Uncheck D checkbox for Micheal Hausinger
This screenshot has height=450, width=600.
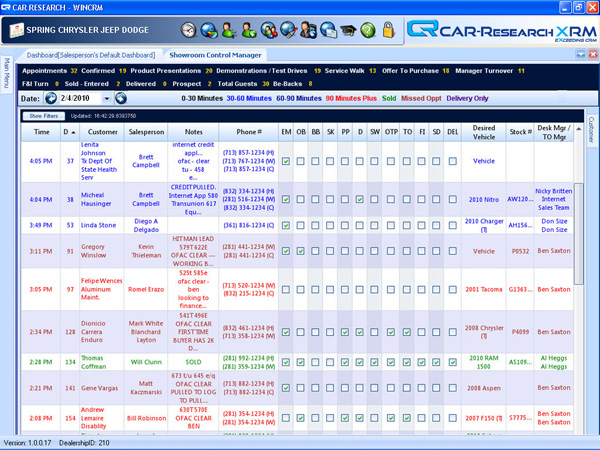[x=359, y=199]
